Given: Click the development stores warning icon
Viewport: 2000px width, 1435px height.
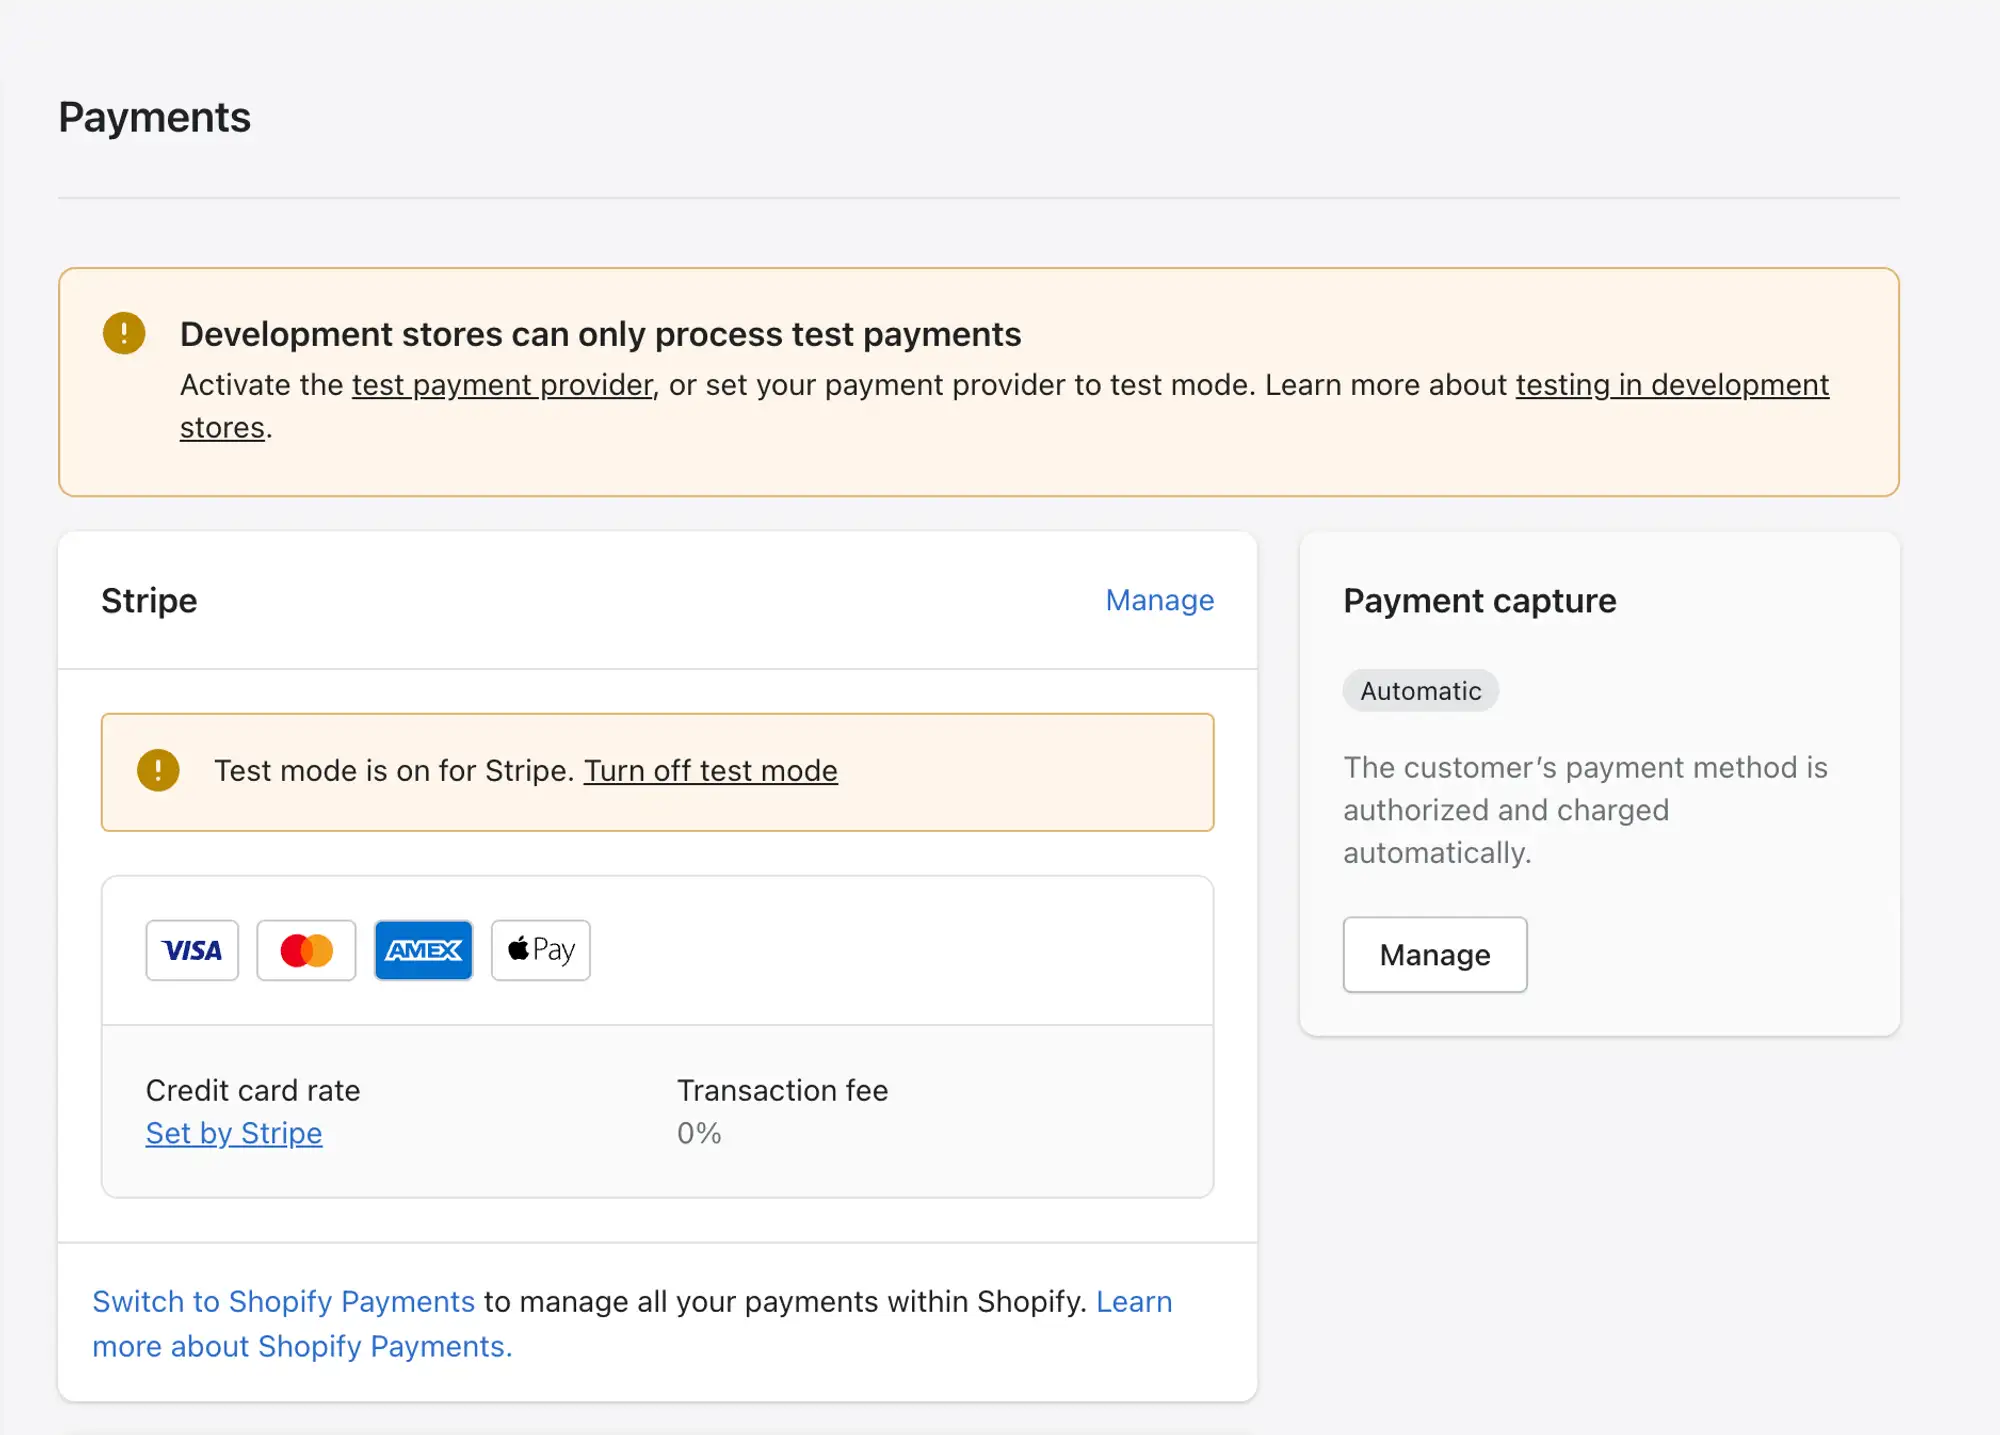Looking at the screenshot, I should 124,333.
